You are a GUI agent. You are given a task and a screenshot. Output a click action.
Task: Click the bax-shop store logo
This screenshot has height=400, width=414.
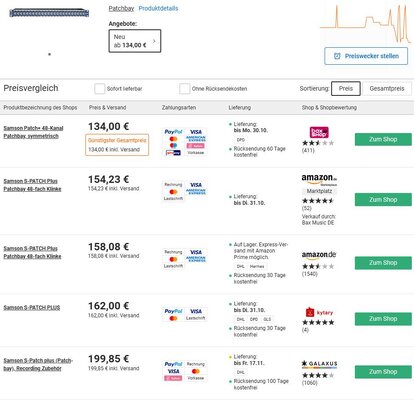pos(319,132)
